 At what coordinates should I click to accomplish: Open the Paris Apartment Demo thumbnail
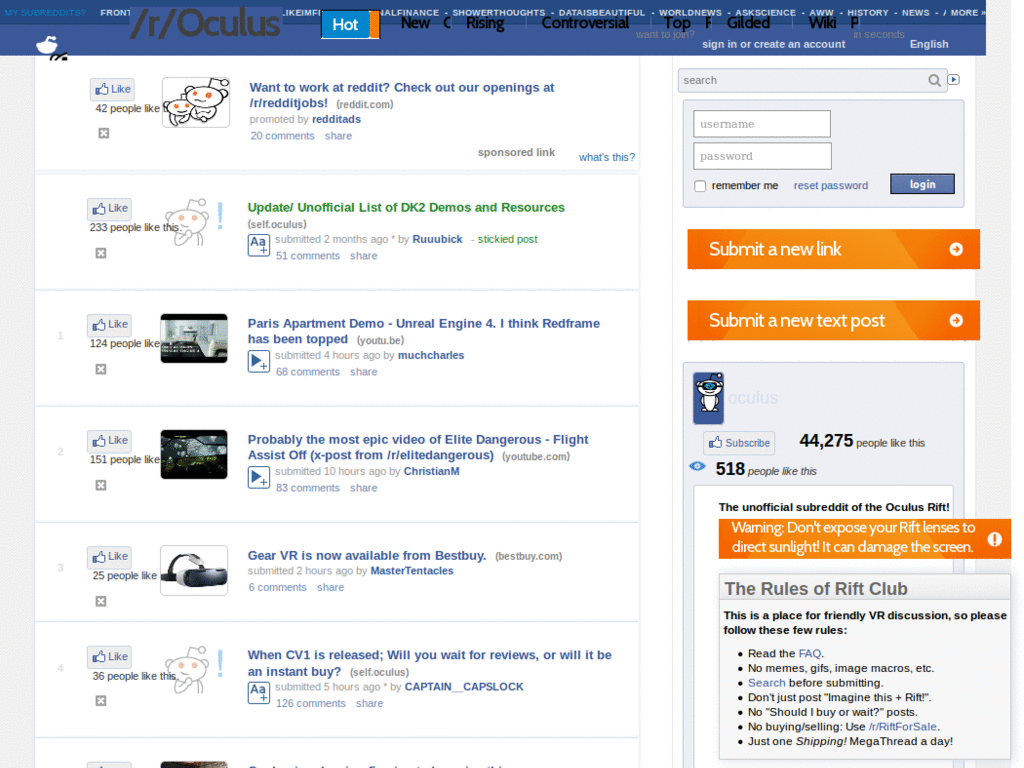[x=194, y=338]
